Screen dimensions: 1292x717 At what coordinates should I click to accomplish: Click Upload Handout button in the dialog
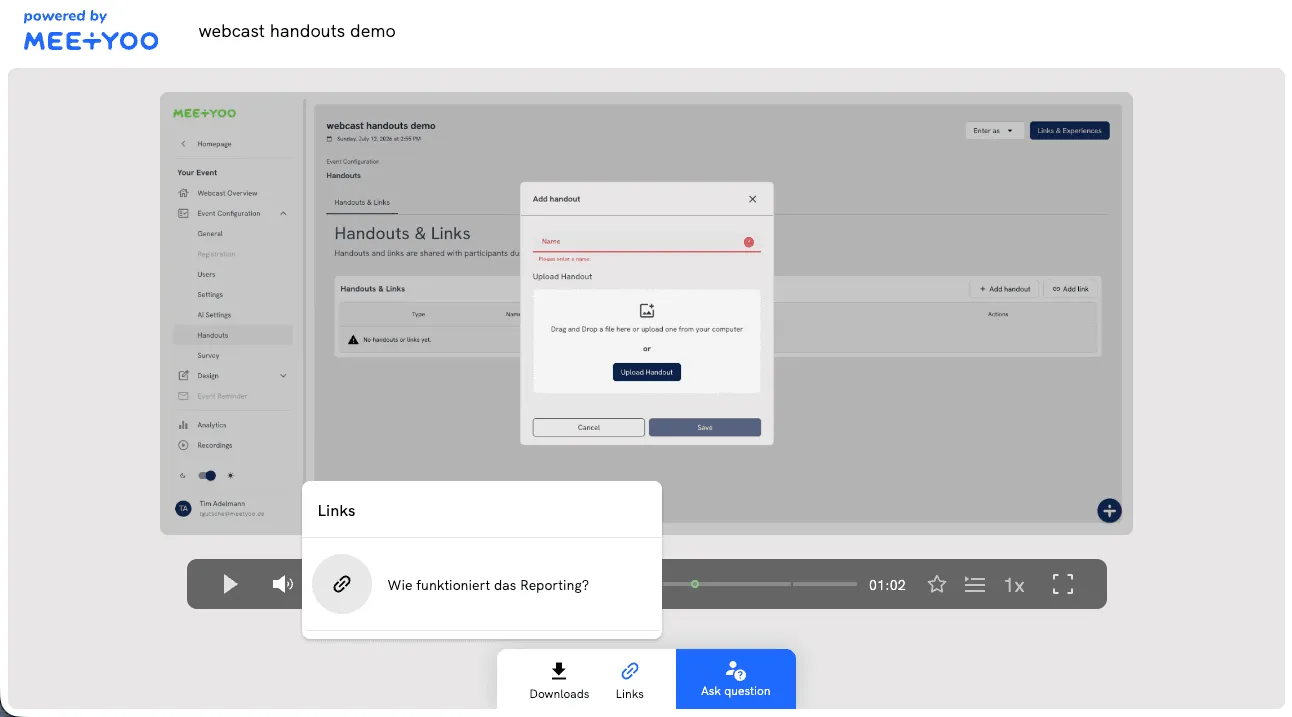tap(647, 372)
